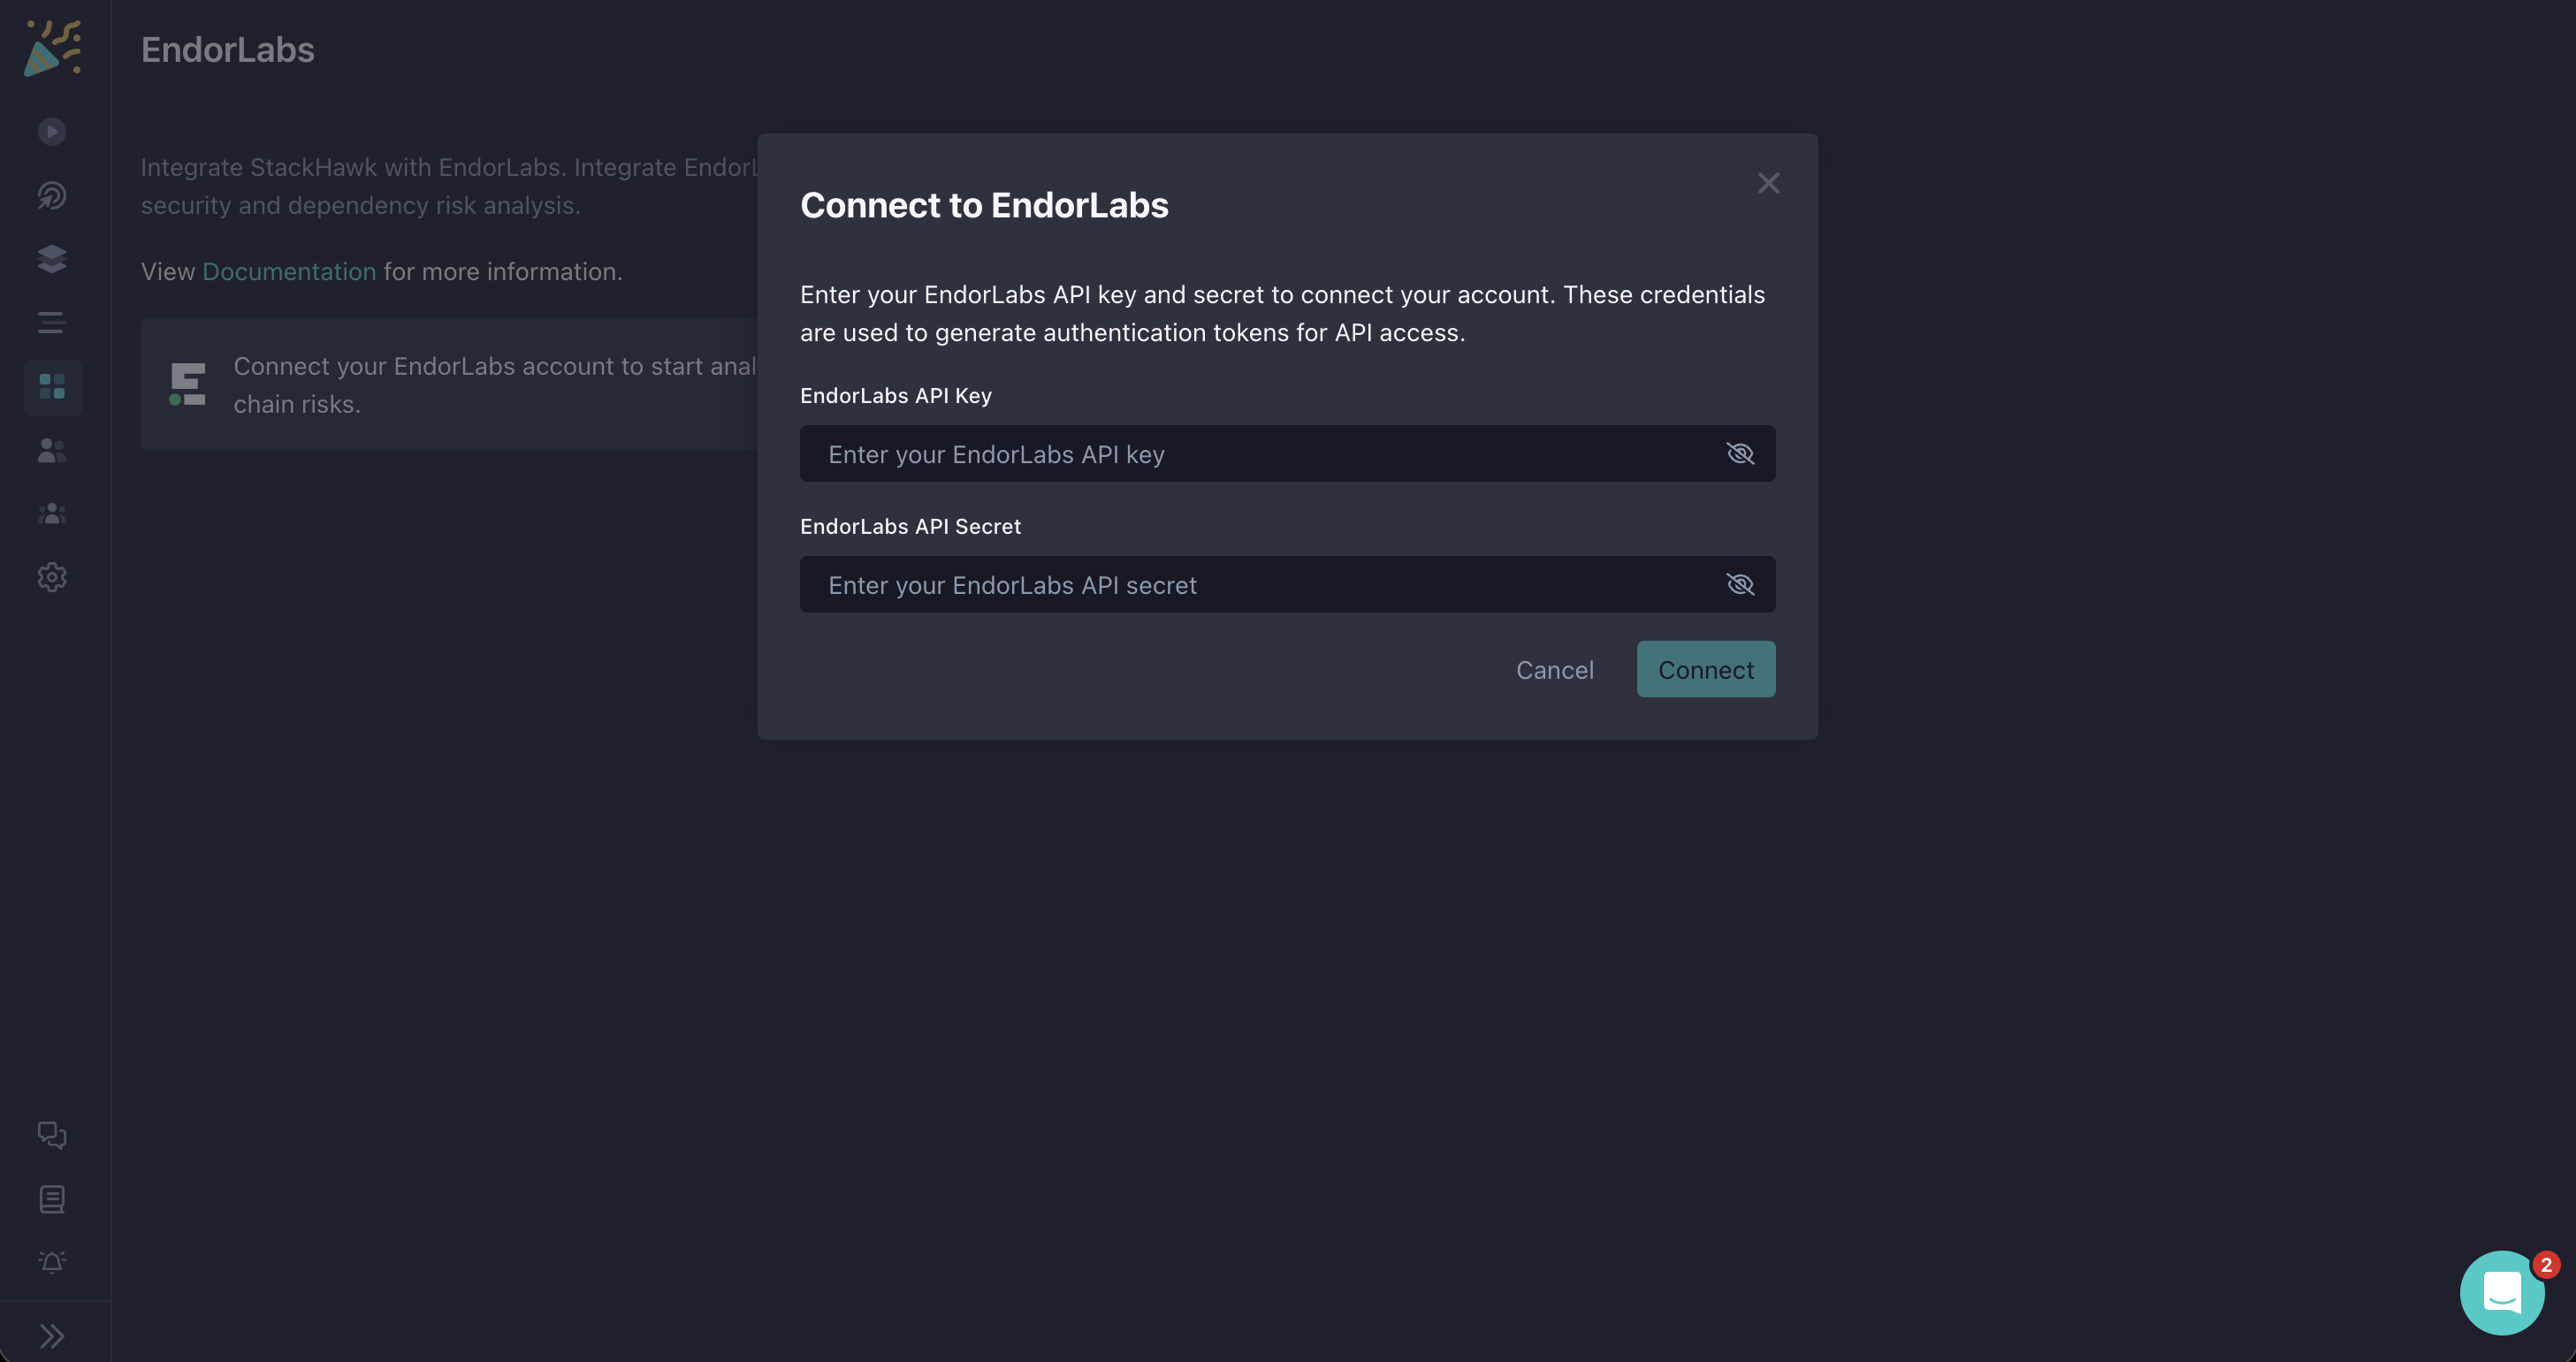
Task: Open the Scans play icon in sidebar
Action: coord(52,131)
